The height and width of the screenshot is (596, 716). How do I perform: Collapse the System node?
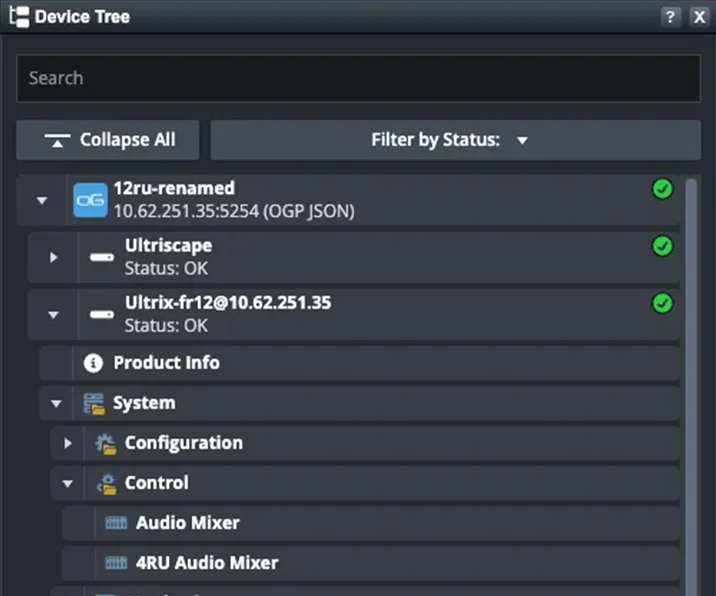tap(56, 403)
